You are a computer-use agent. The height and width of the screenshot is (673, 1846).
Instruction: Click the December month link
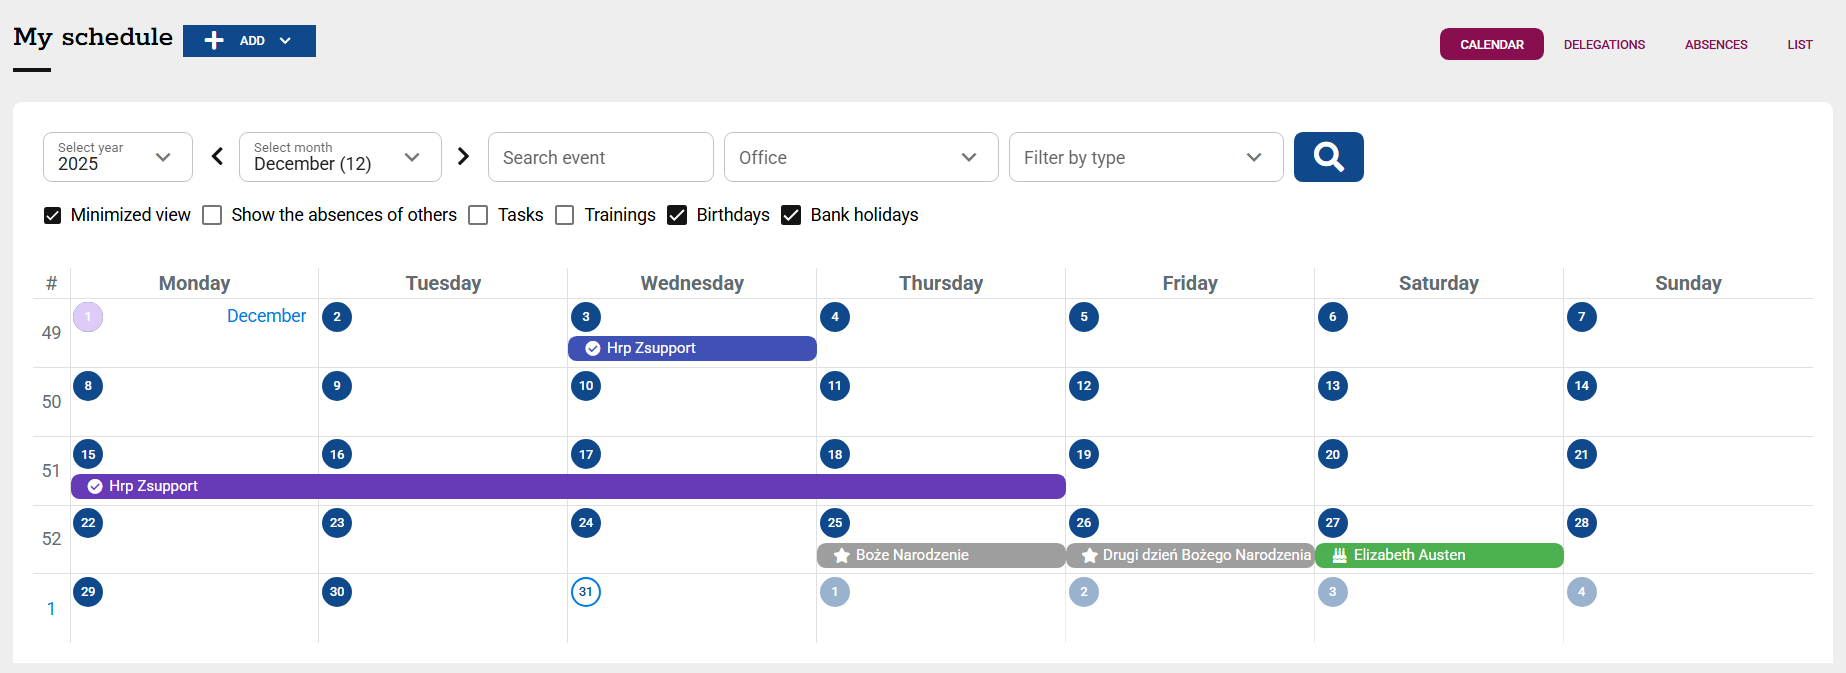click(x=266, y=316)
